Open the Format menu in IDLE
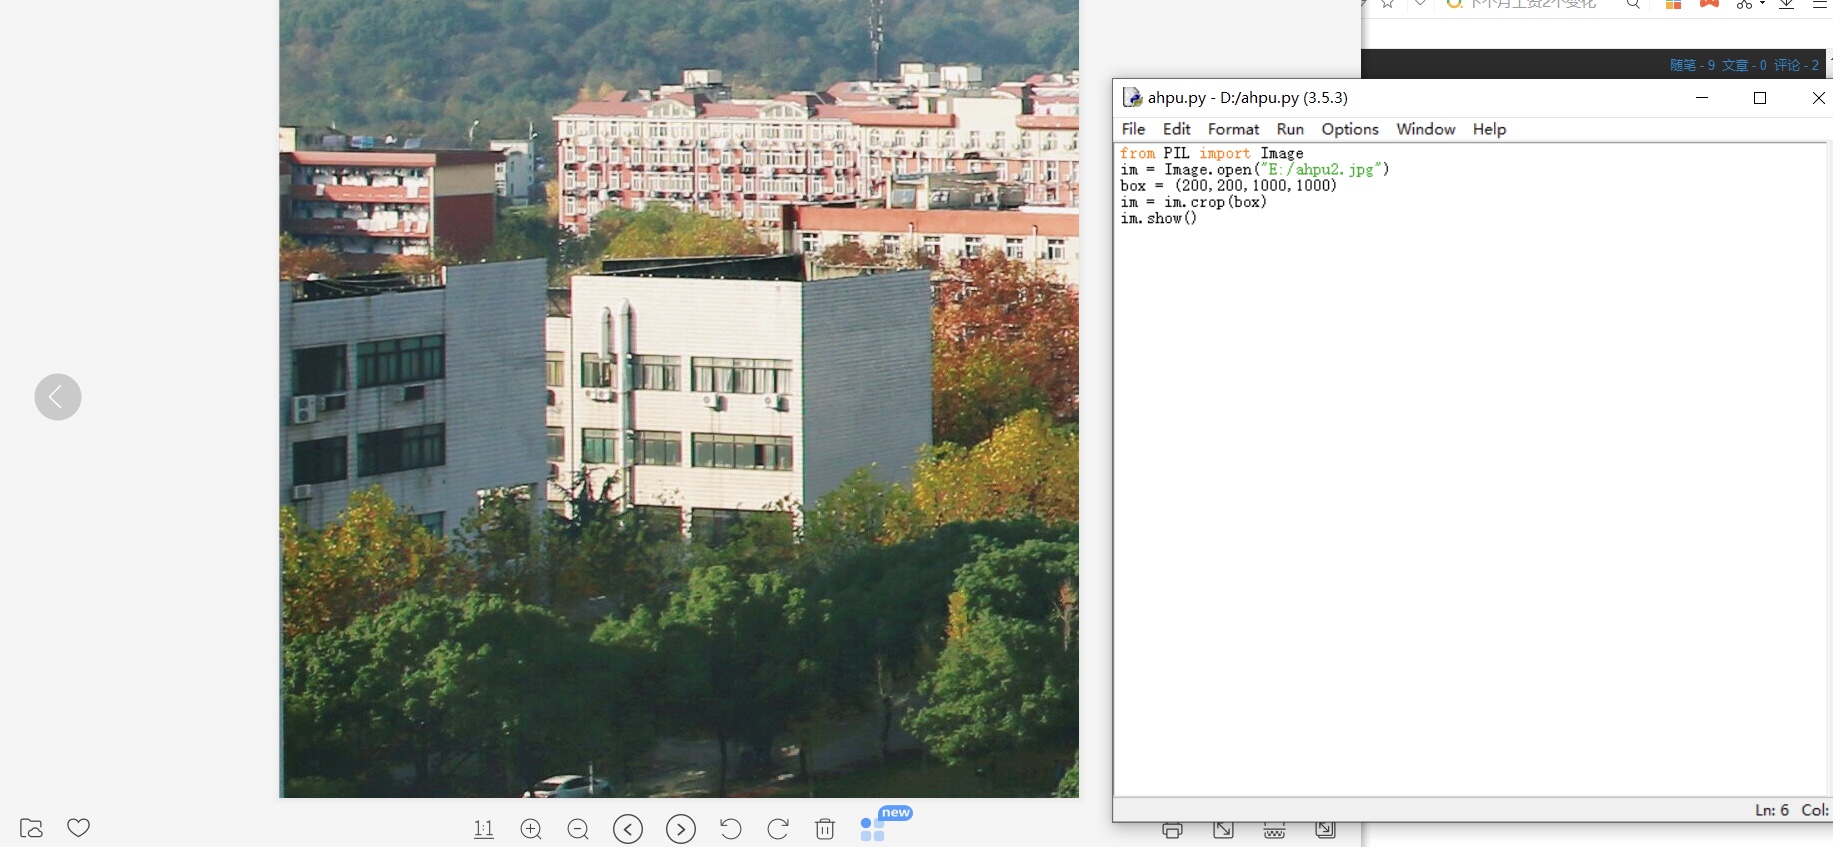1833x847 pixels. pyautogui.click(x=1234, y=129)
